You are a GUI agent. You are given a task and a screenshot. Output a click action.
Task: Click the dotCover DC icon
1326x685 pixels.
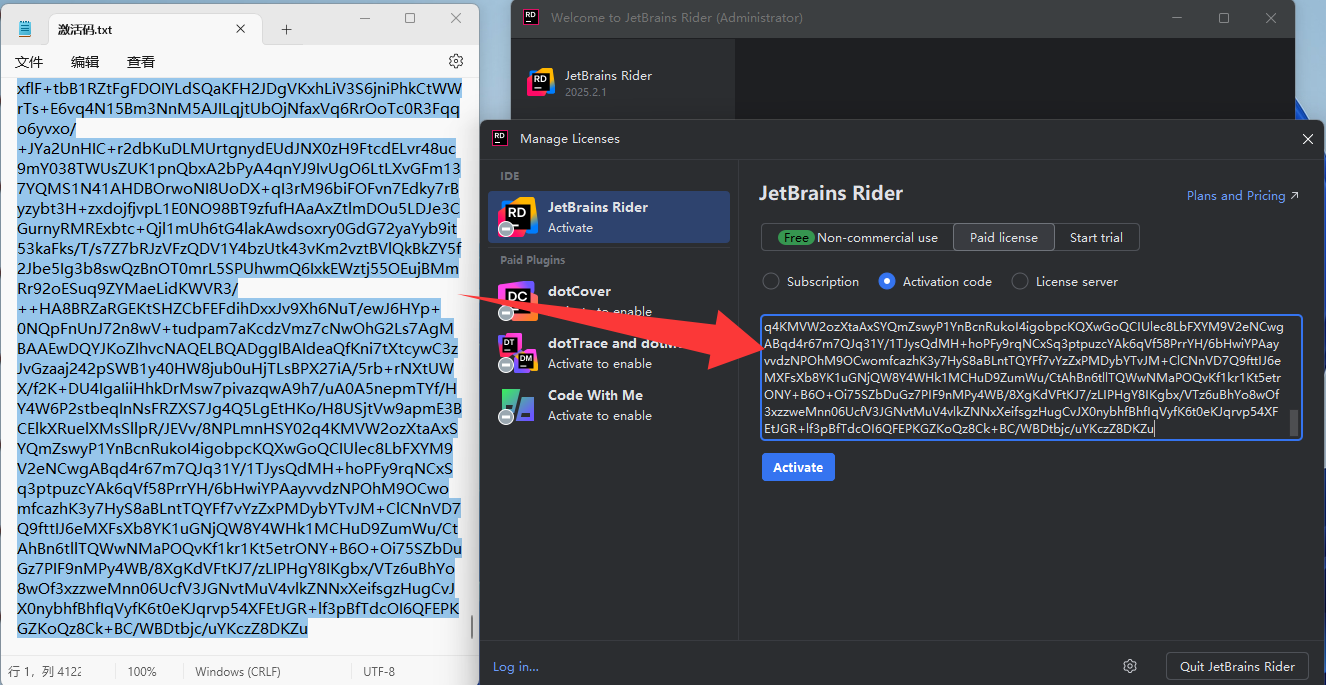pos(517,300)
